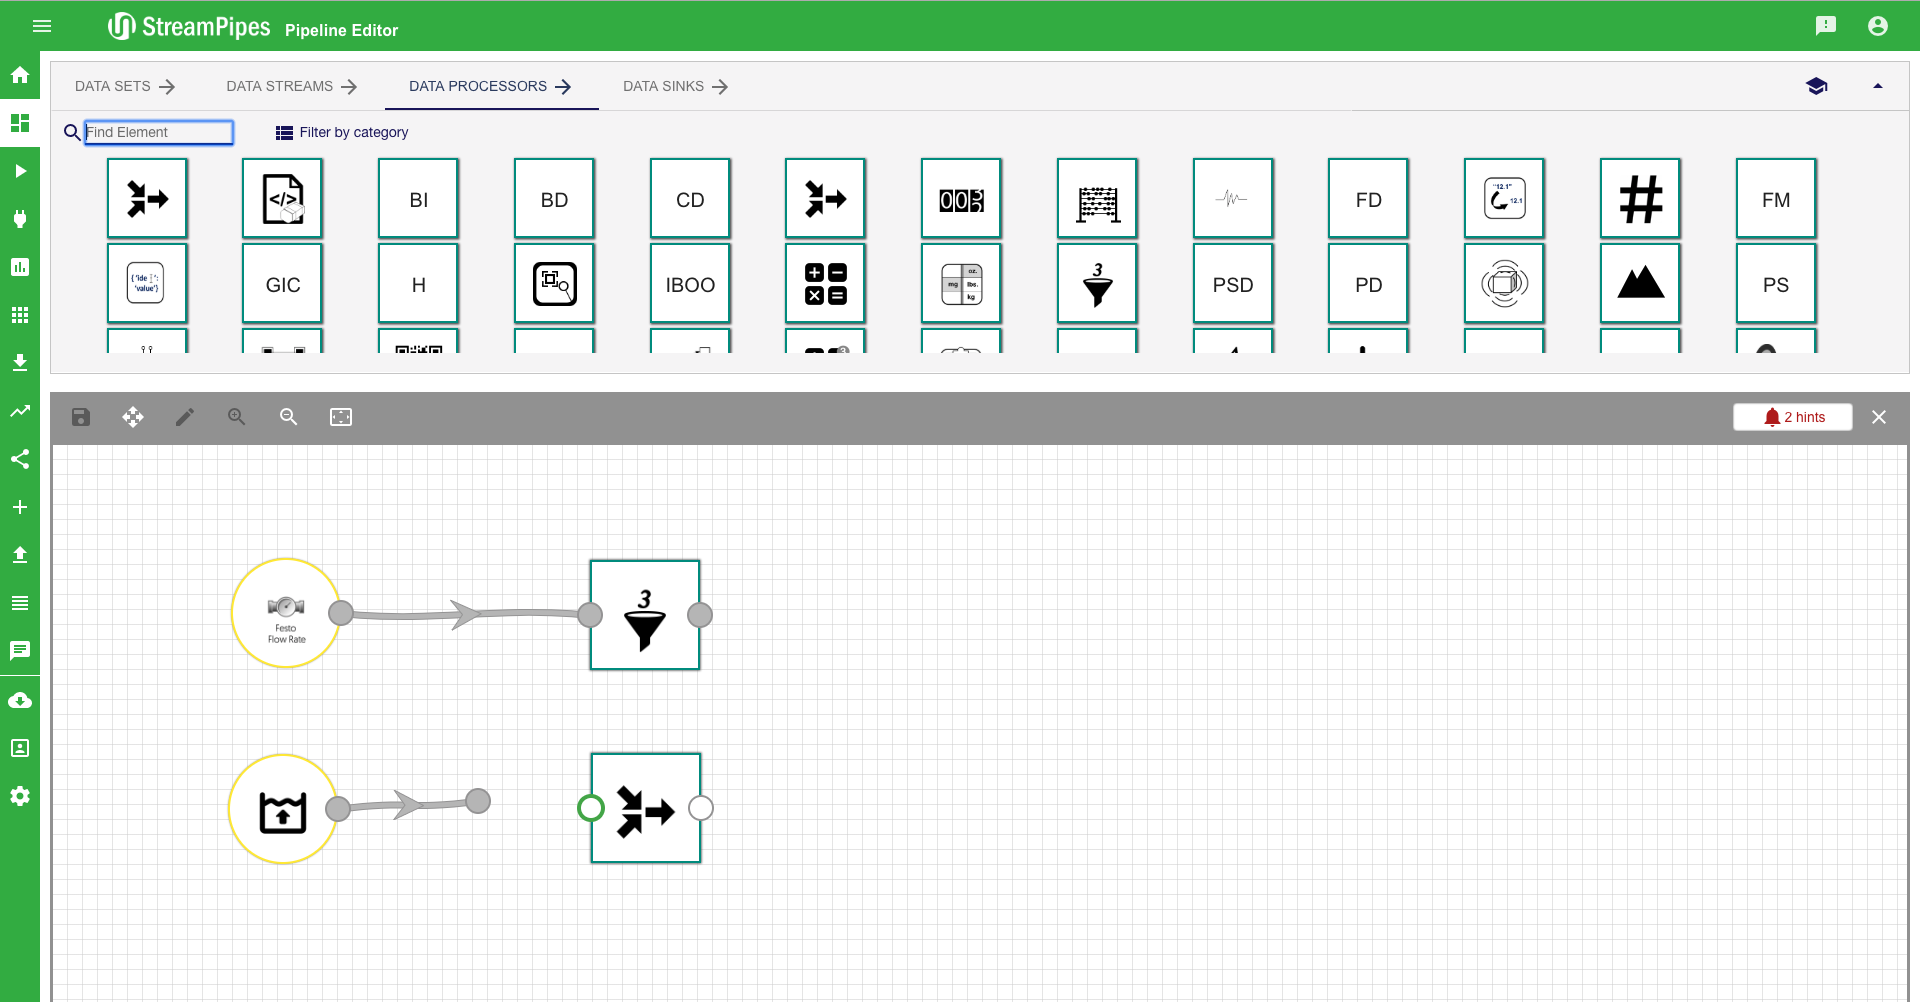Toggle the pencil edit mode icon

coord(185,417)
